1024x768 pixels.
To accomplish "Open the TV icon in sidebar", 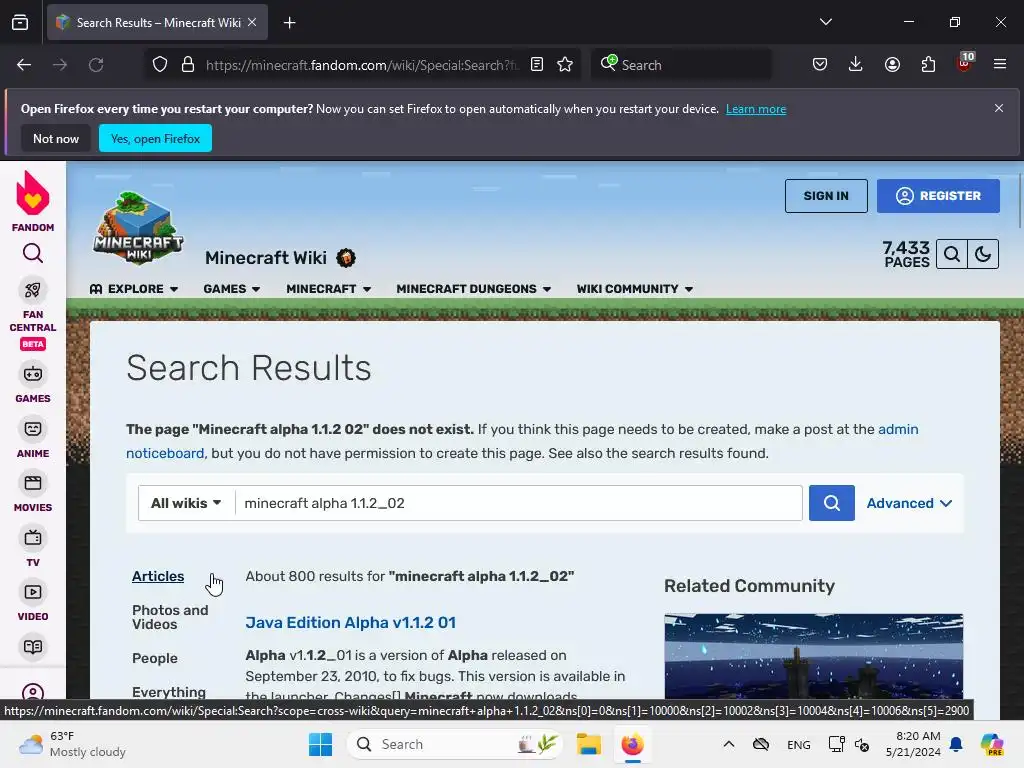I will 33,538.
